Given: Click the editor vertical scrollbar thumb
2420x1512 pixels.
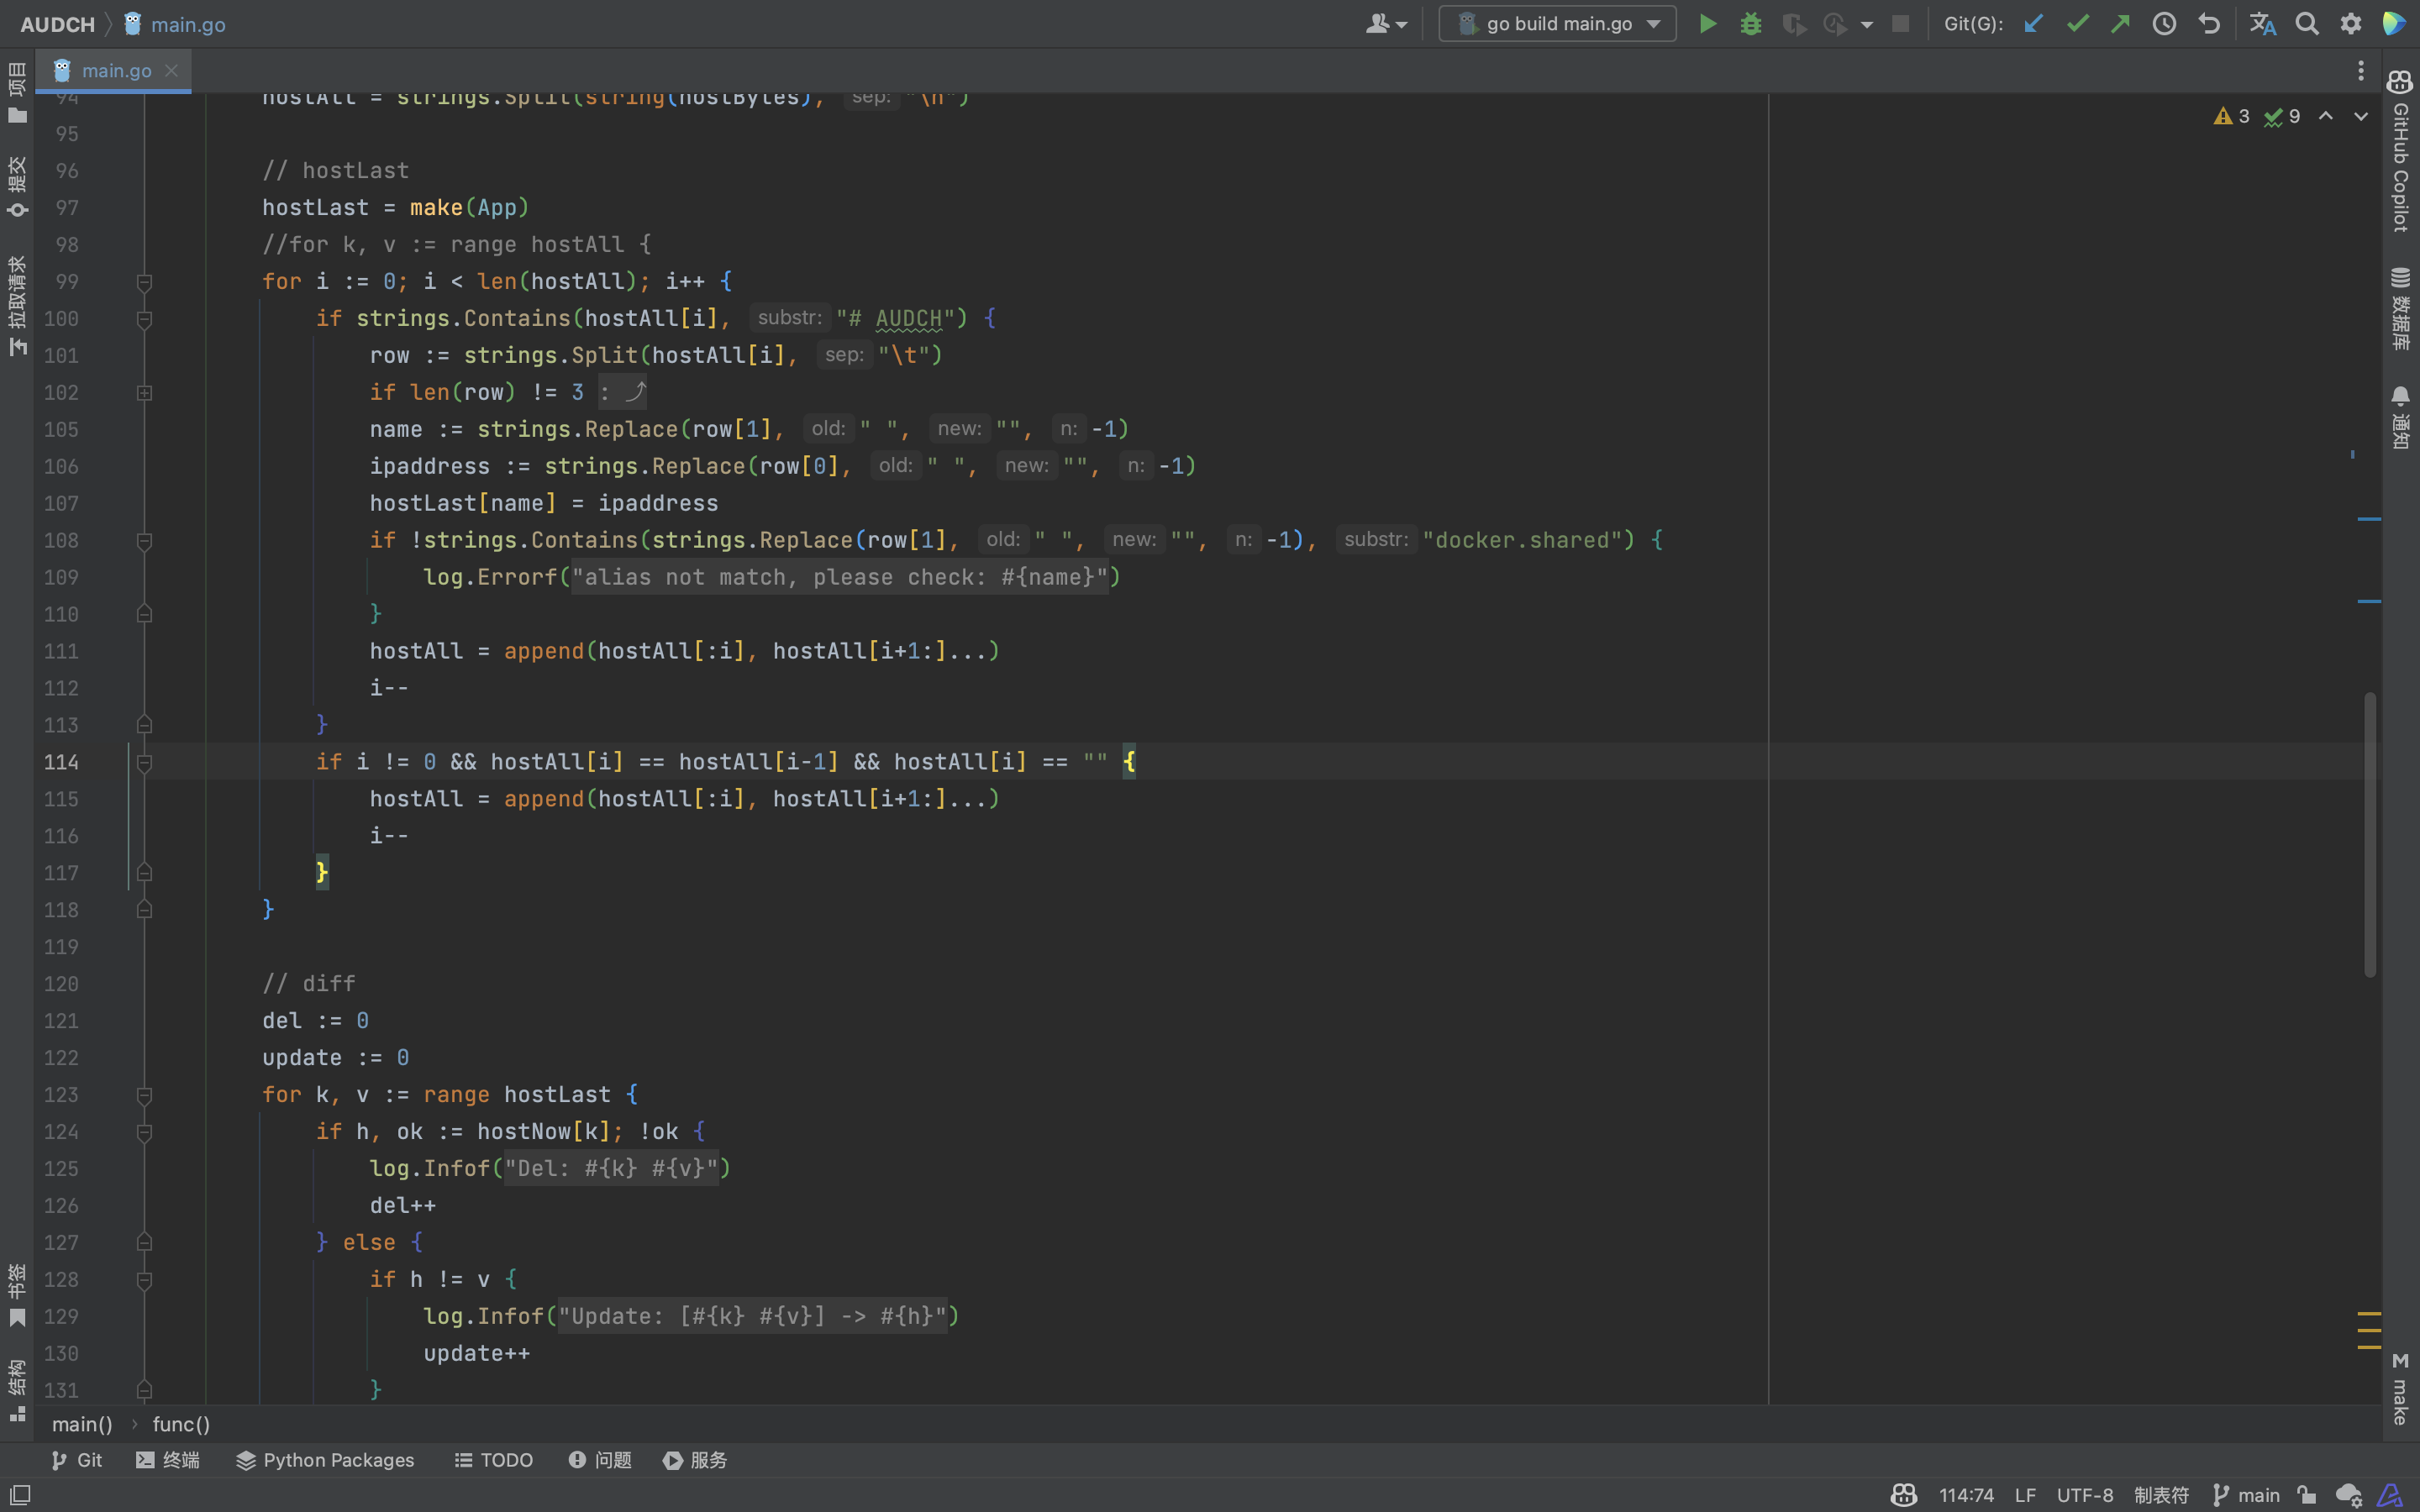Looking at the screenshot, I should coord(2370,834).
